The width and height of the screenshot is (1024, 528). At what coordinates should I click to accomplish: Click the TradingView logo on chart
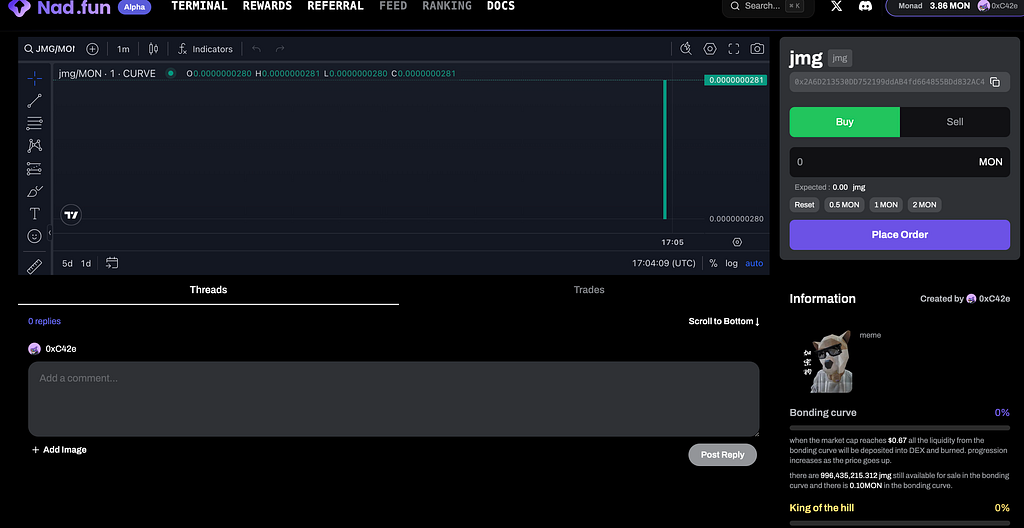coord(71,215)
